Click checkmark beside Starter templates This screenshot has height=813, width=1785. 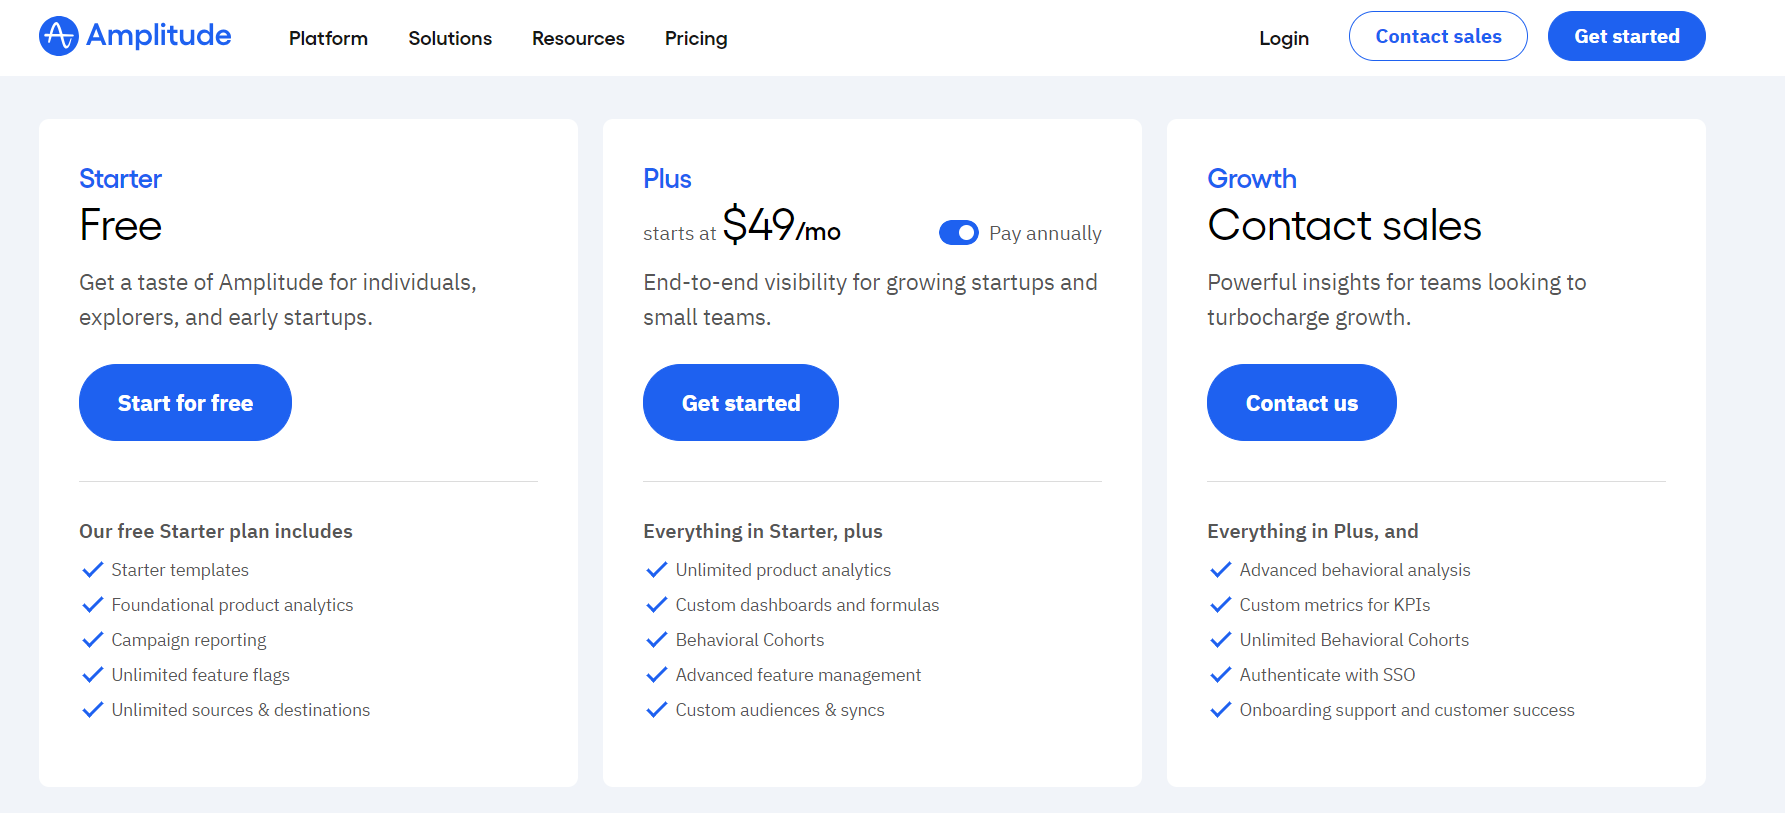93,570
